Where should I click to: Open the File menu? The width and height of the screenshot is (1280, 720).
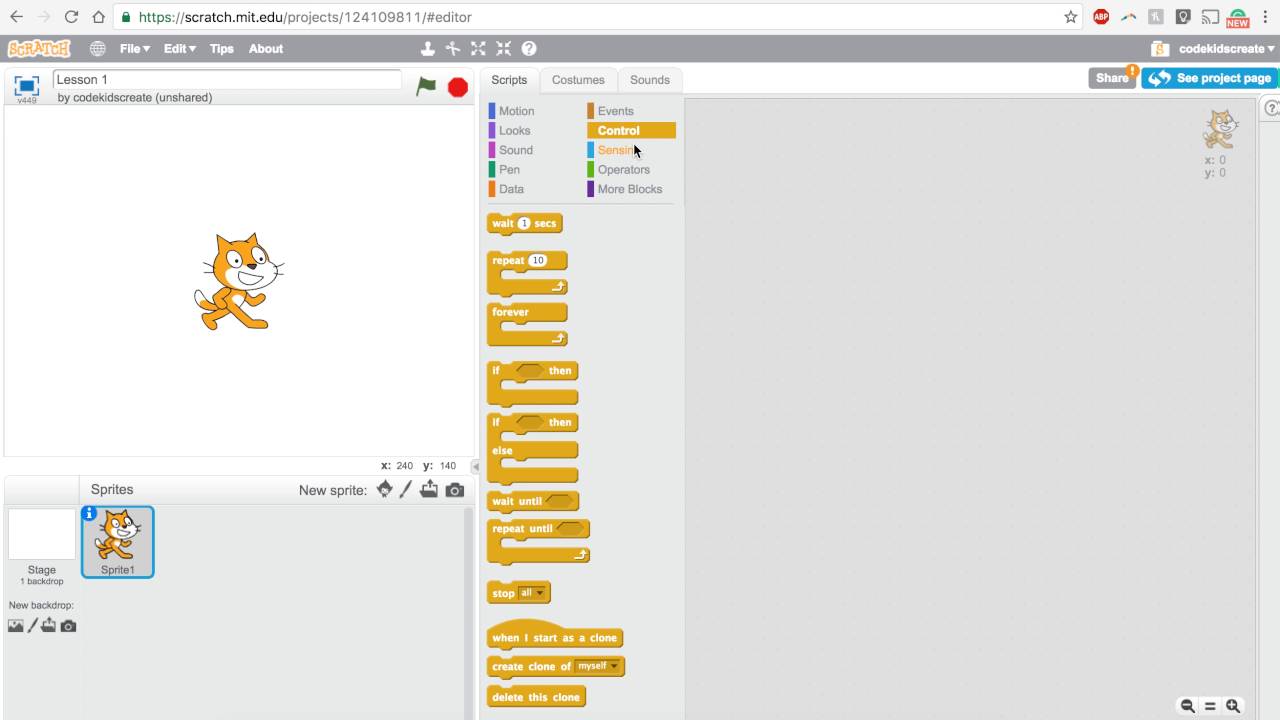tap(134, 48)
